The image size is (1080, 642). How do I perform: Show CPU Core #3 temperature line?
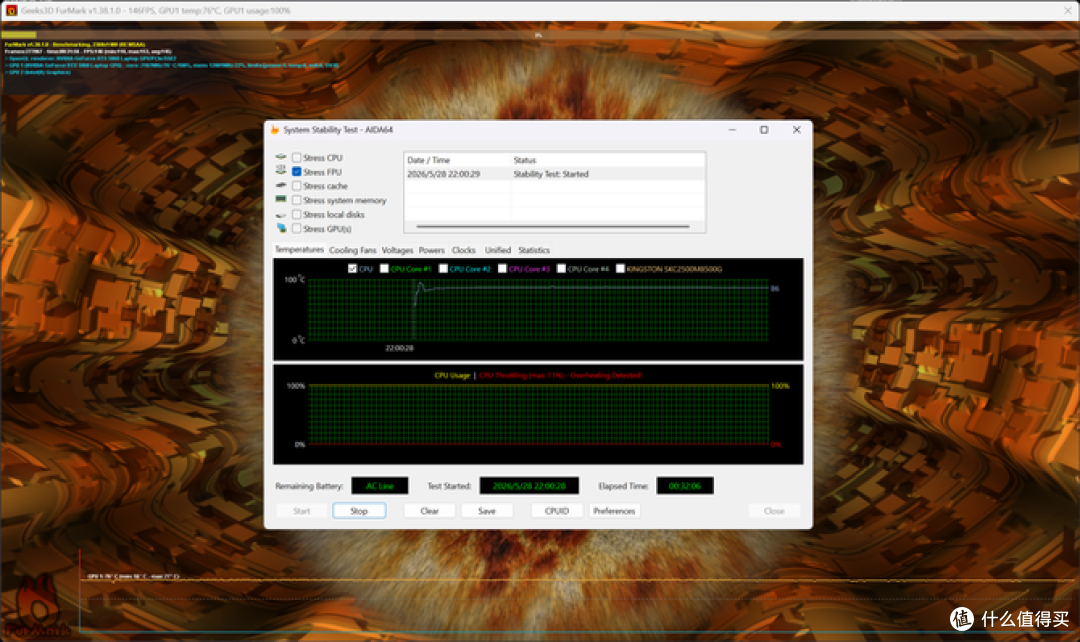point(502,269)
